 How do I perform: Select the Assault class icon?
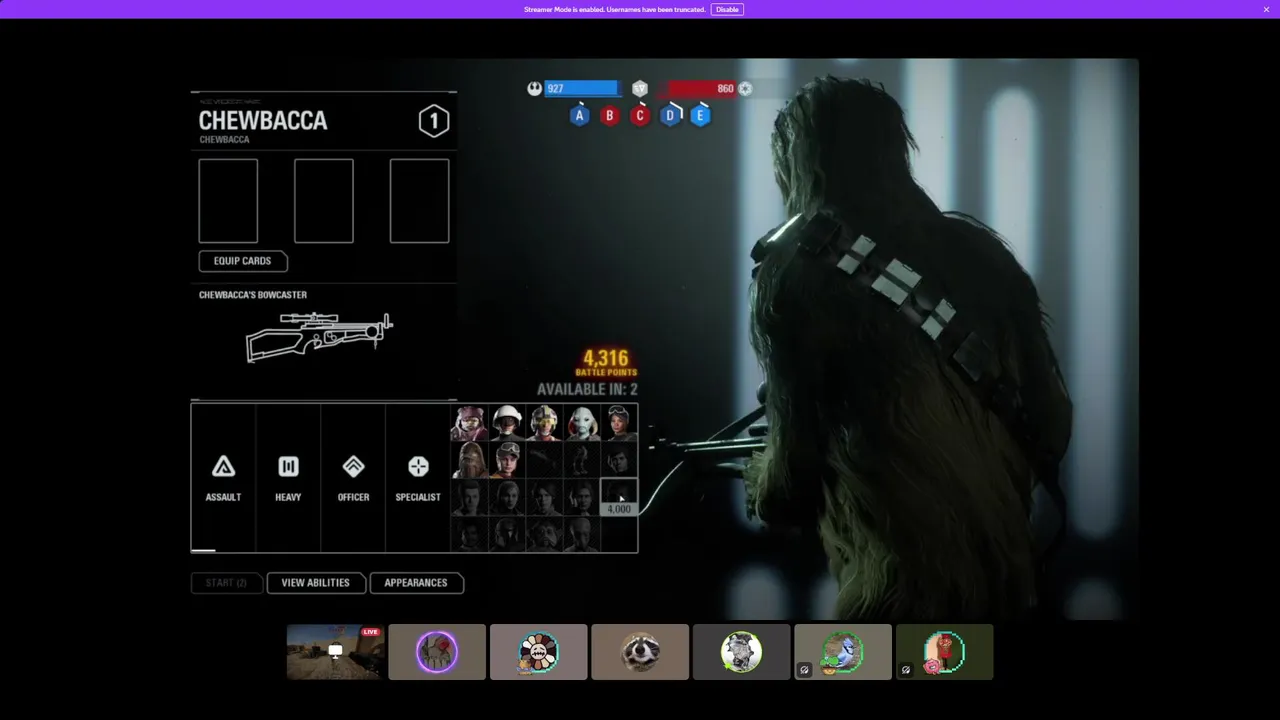223,467
